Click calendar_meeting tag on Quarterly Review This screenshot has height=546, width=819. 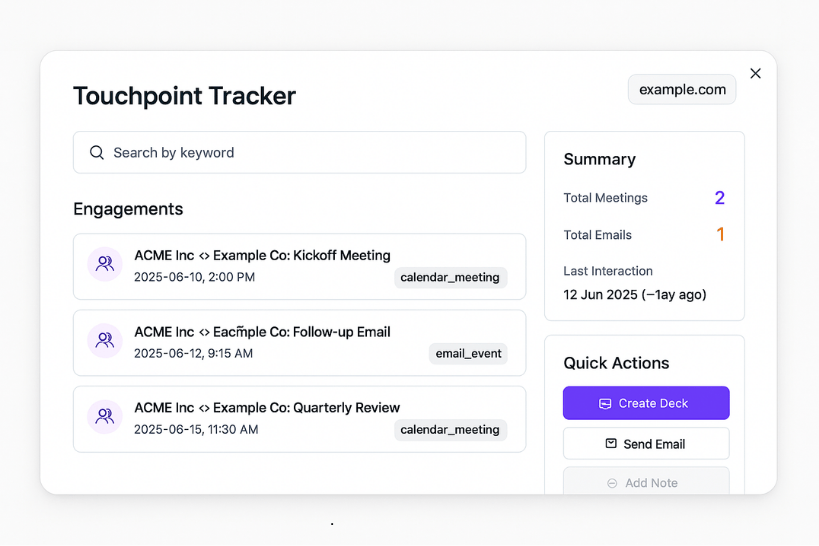450,430
